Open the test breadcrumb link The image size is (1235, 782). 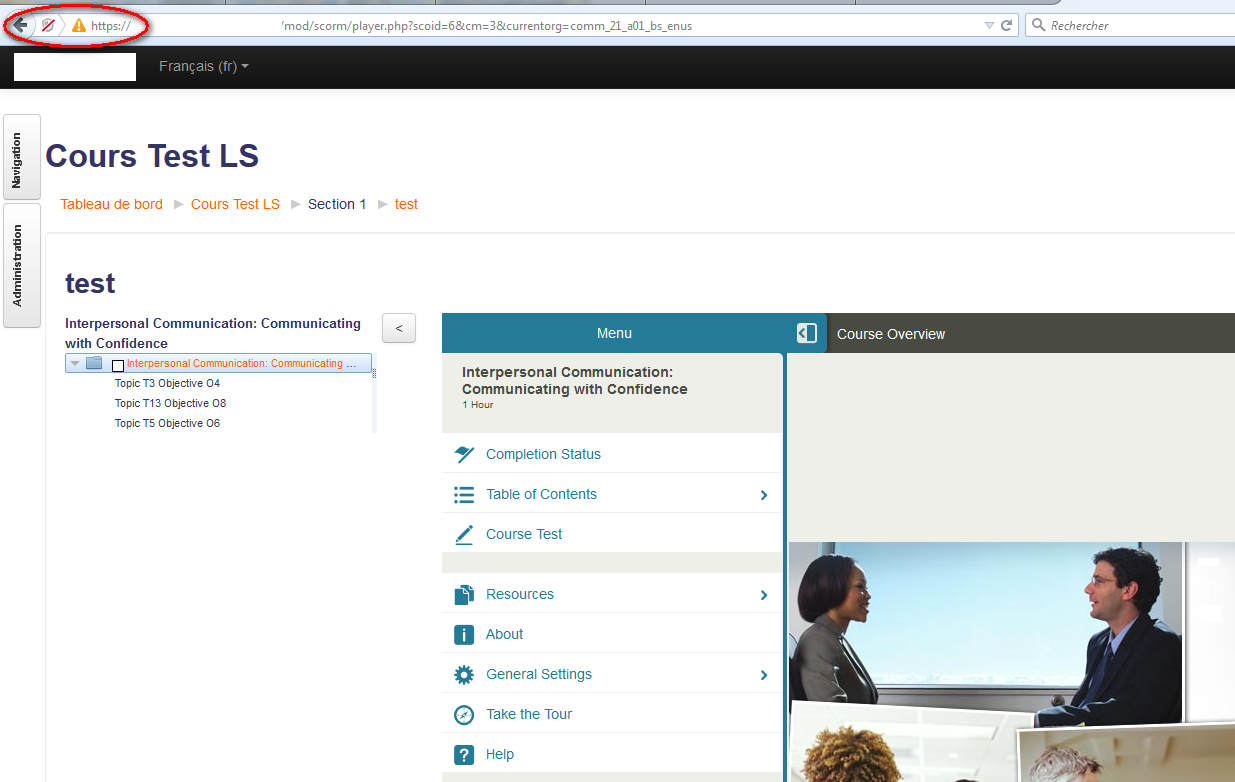coord(406,204)
